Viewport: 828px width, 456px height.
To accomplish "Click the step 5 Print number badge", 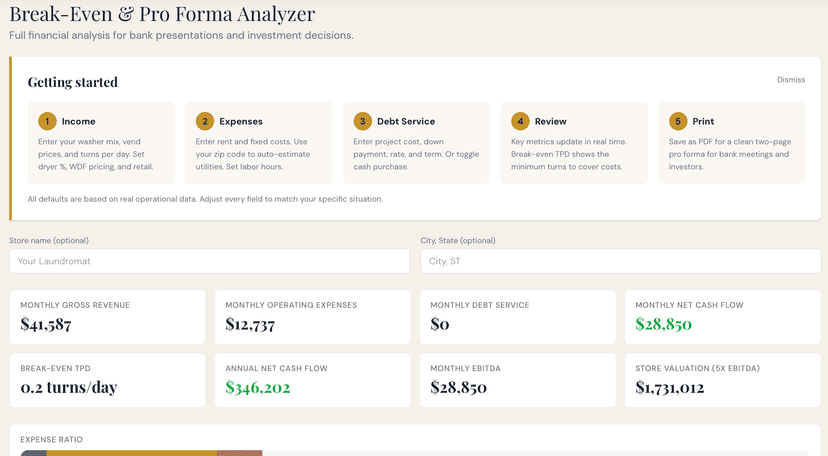I will pyautogui.click(x=677, y=121).
